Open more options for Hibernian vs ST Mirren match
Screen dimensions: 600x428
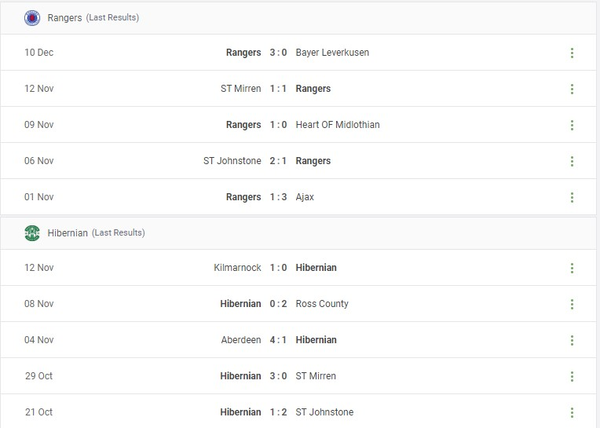tap(572, 376)
